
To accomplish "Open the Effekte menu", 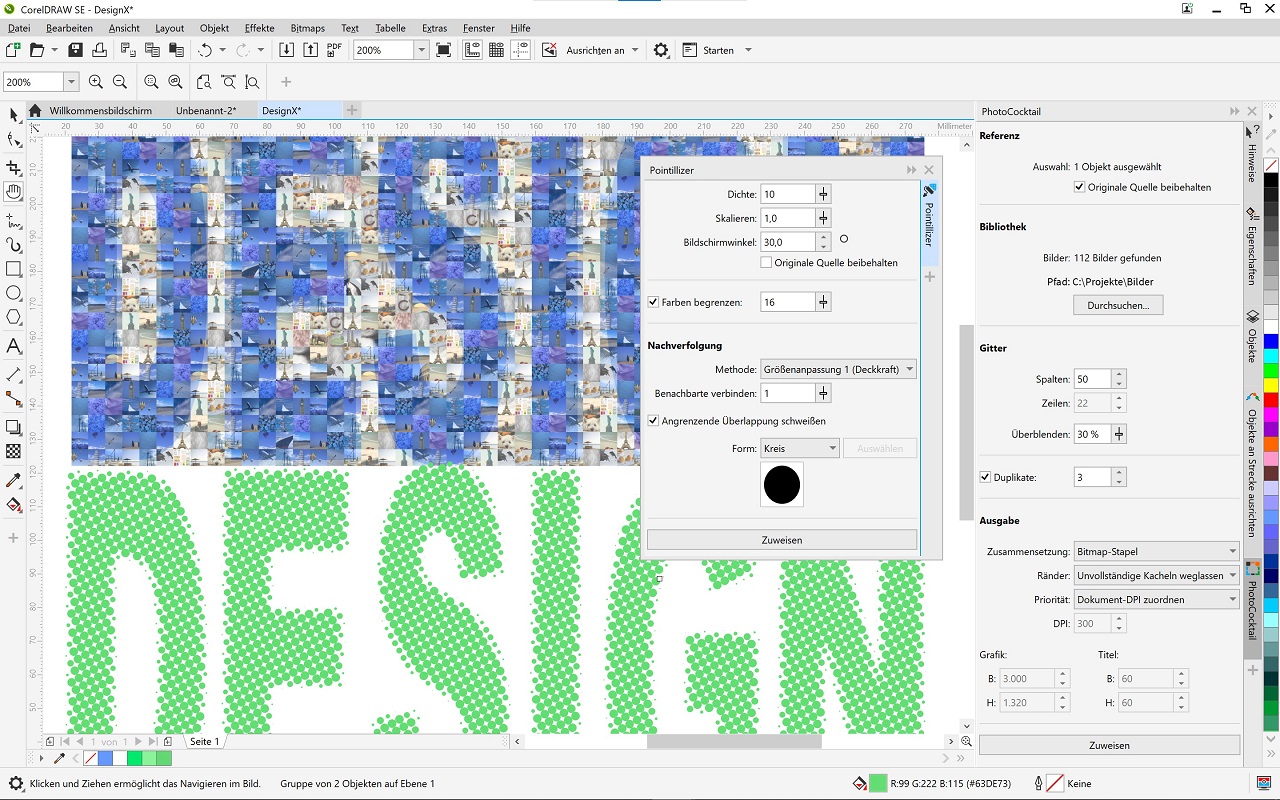I will pyautogui.click(x=259, y=28).
